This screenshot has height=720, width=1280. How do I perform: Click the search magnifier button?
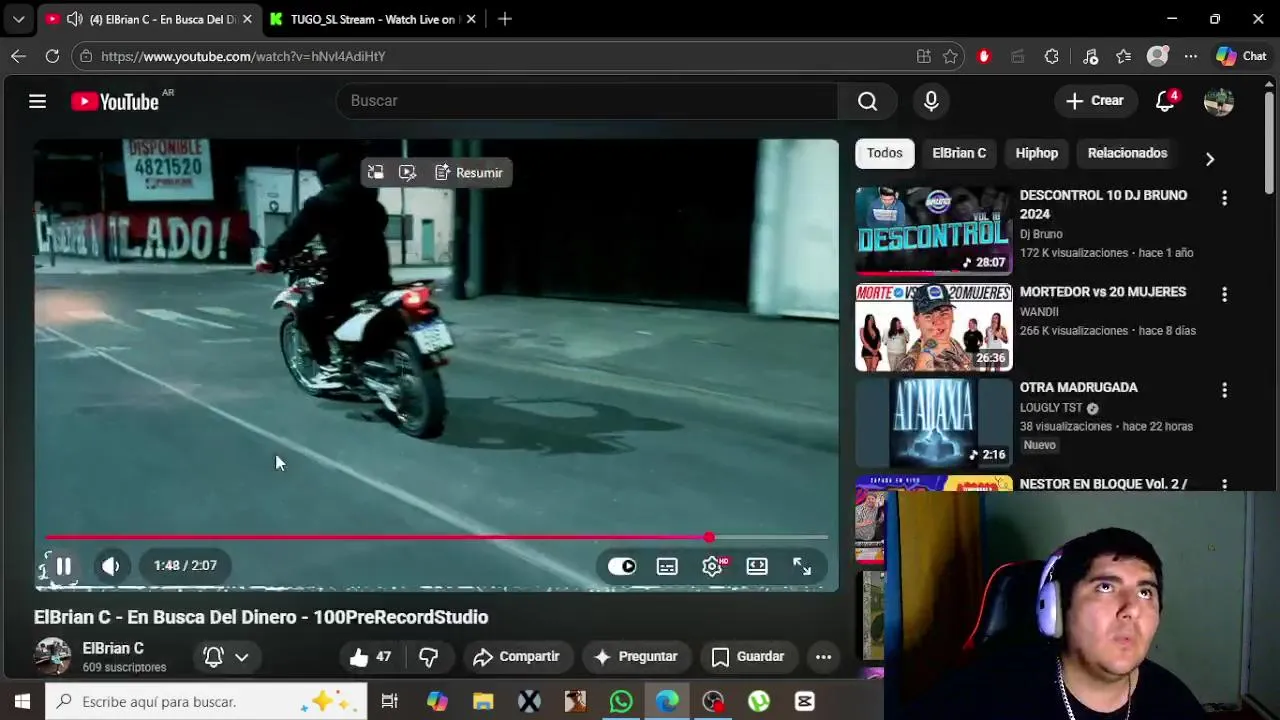pyautogui.click(x=867, y=101)
